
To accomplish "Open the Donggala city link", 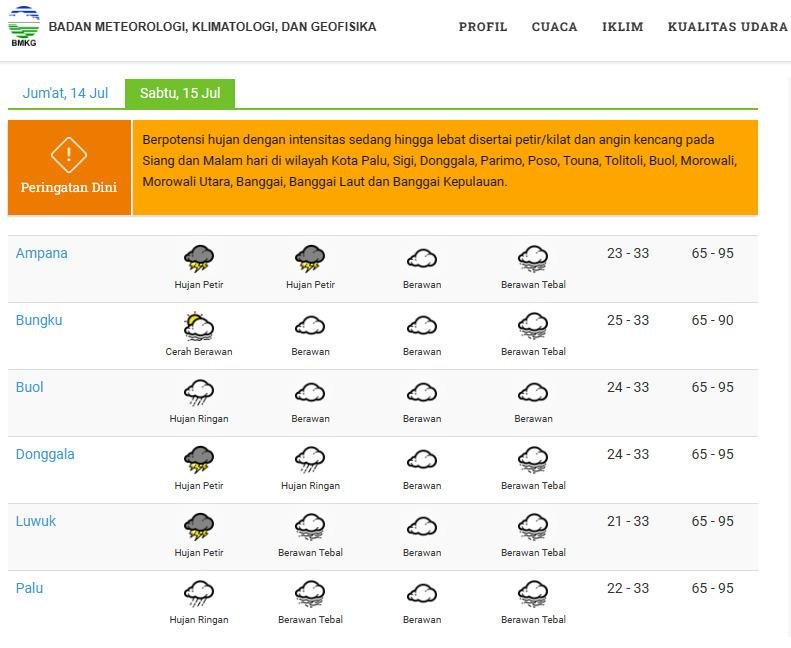I will [45, 455].
